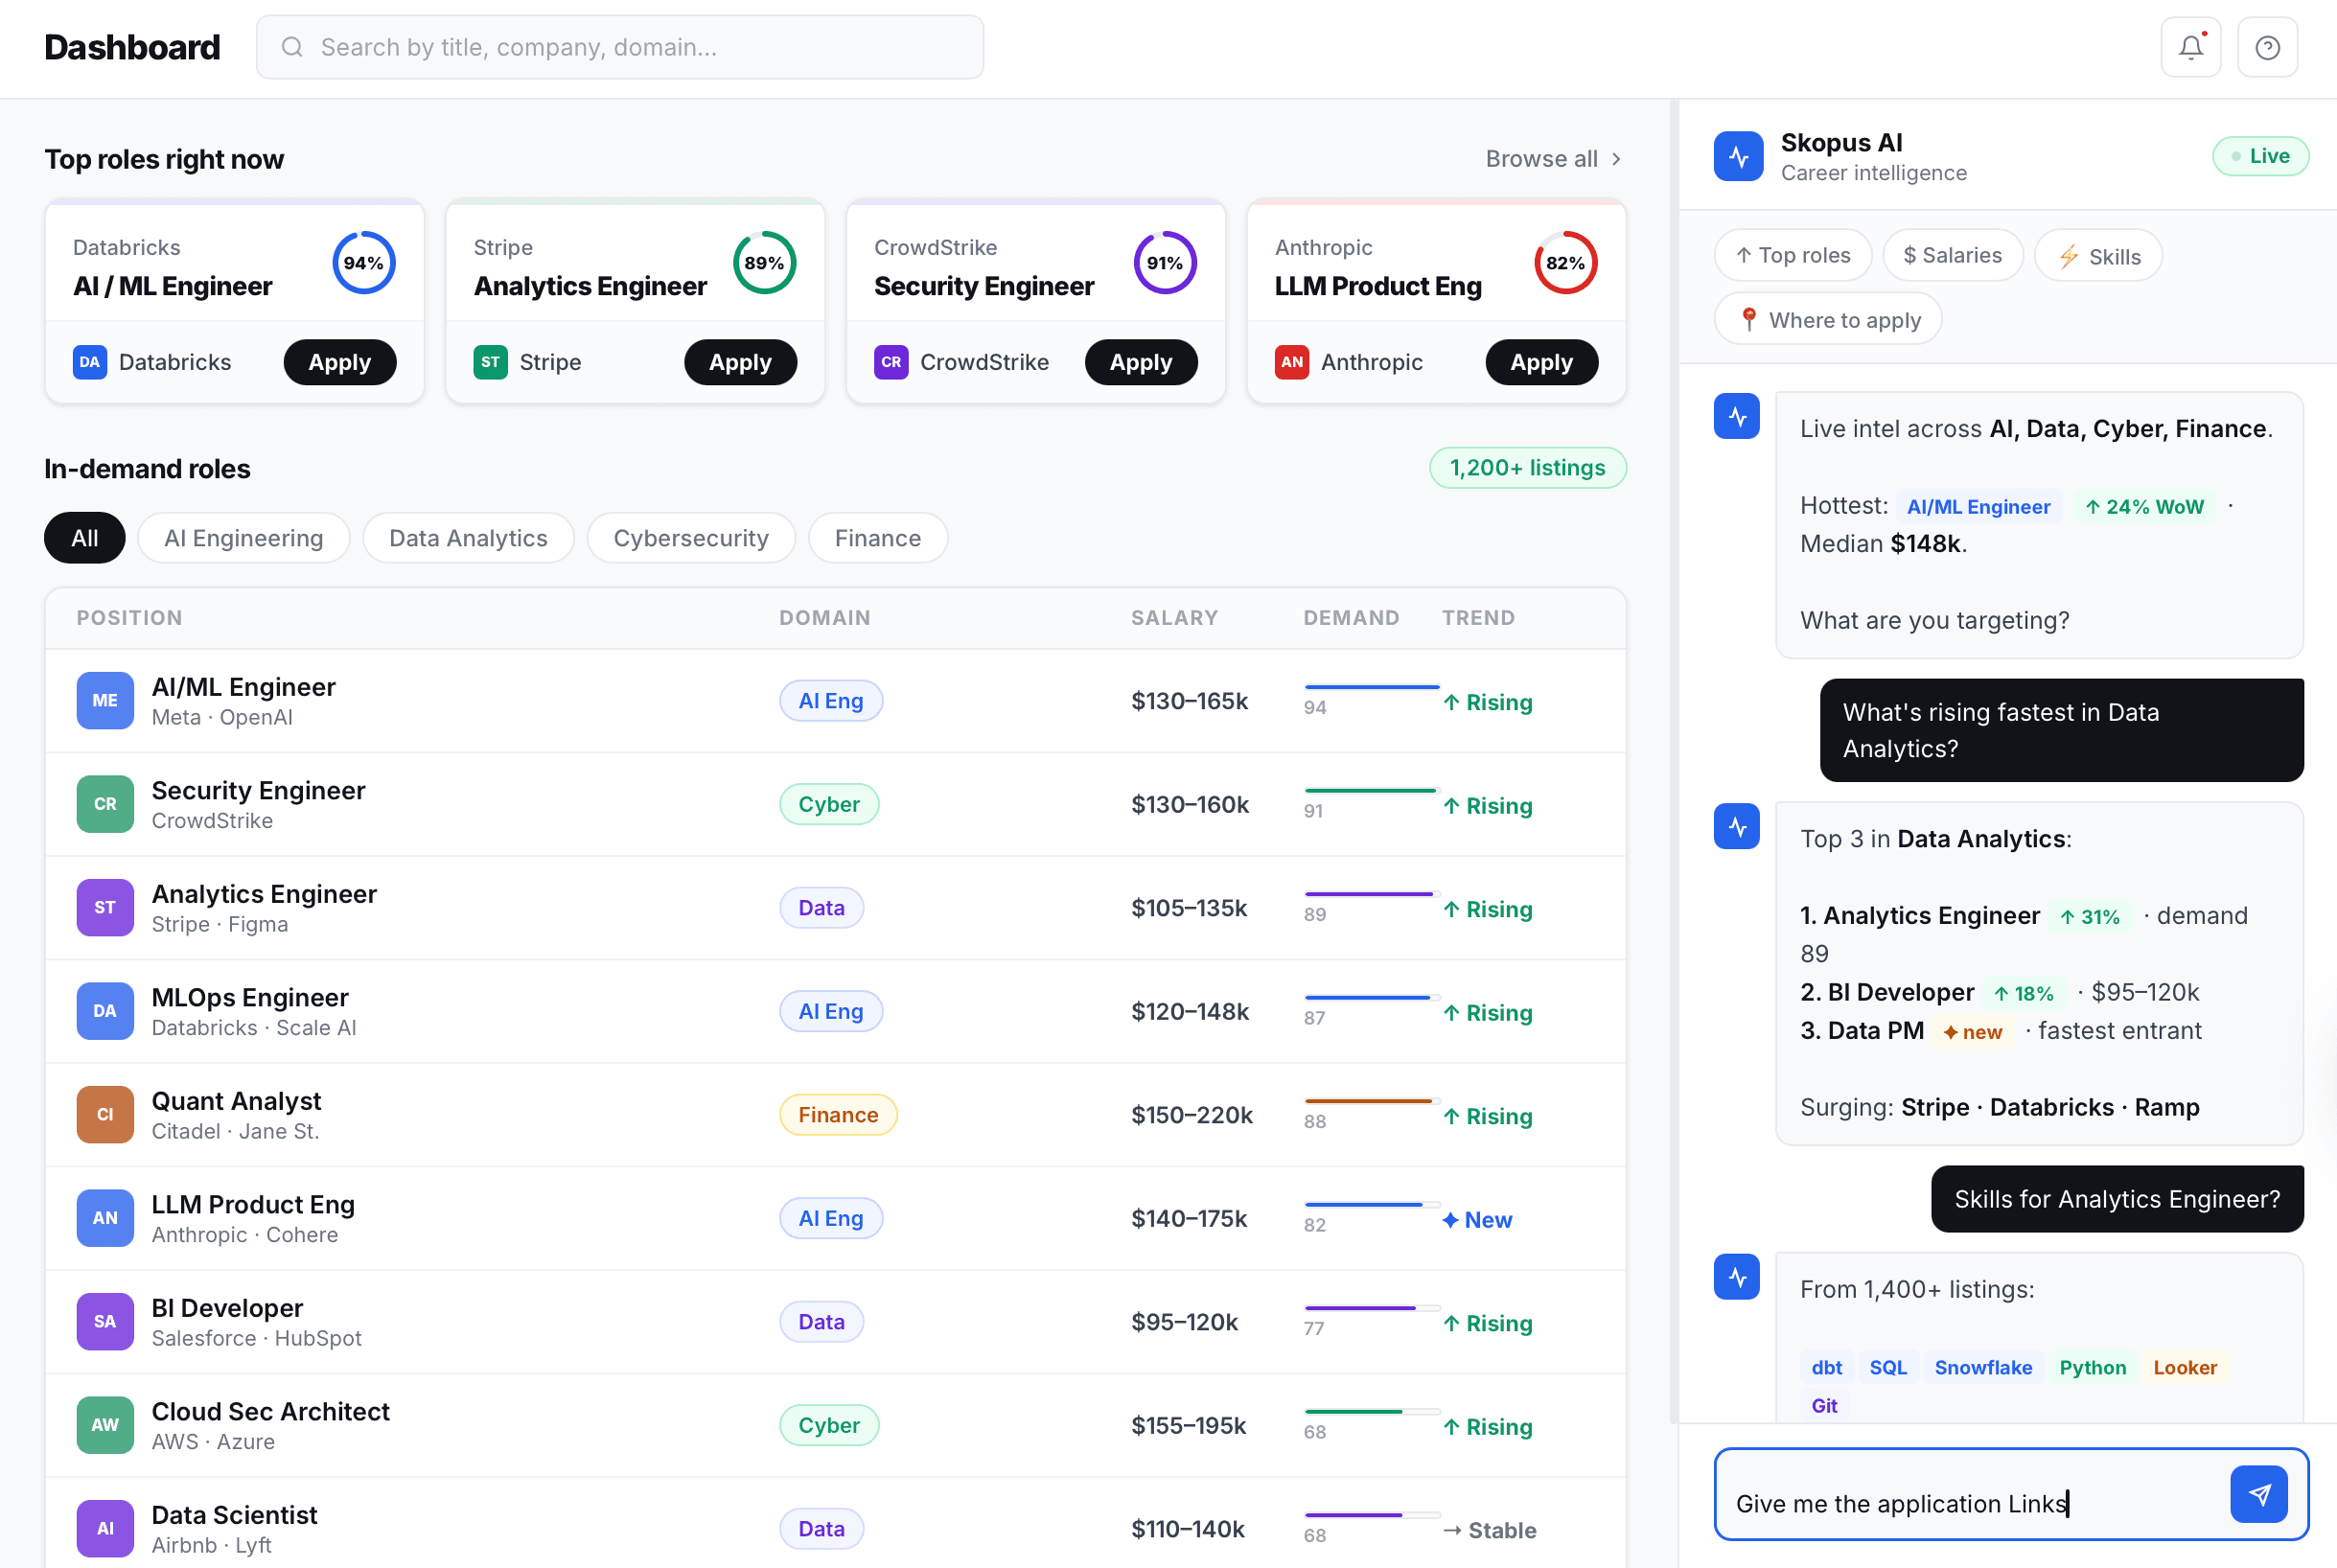Click the demand bar for AI/ML Engineer

point(1372,687)
